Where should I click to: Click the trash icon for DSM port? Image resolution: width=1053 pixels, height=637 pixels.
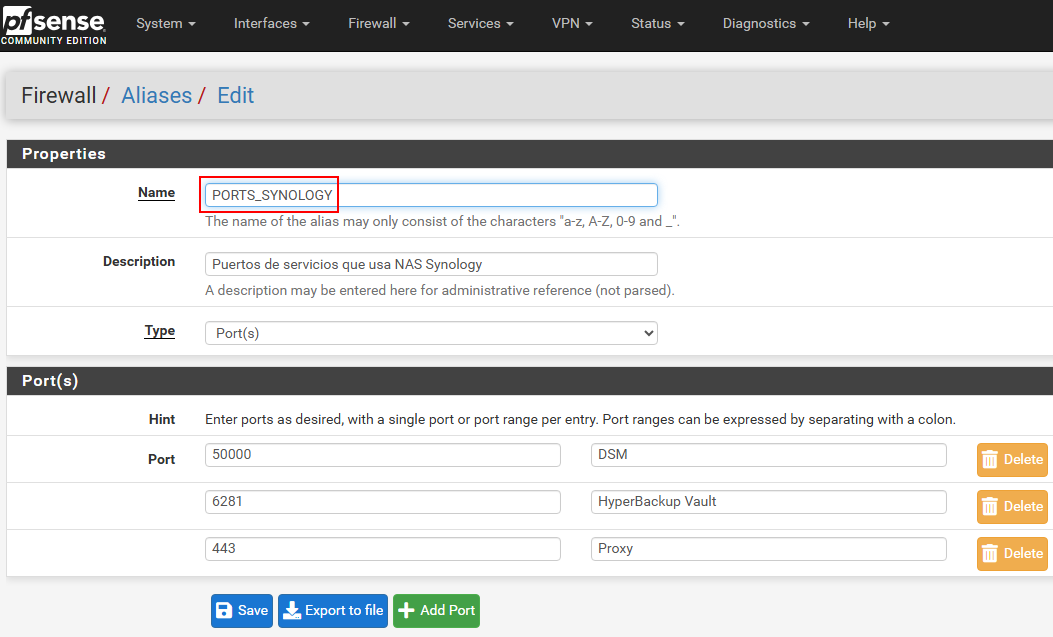click(990, 460)
